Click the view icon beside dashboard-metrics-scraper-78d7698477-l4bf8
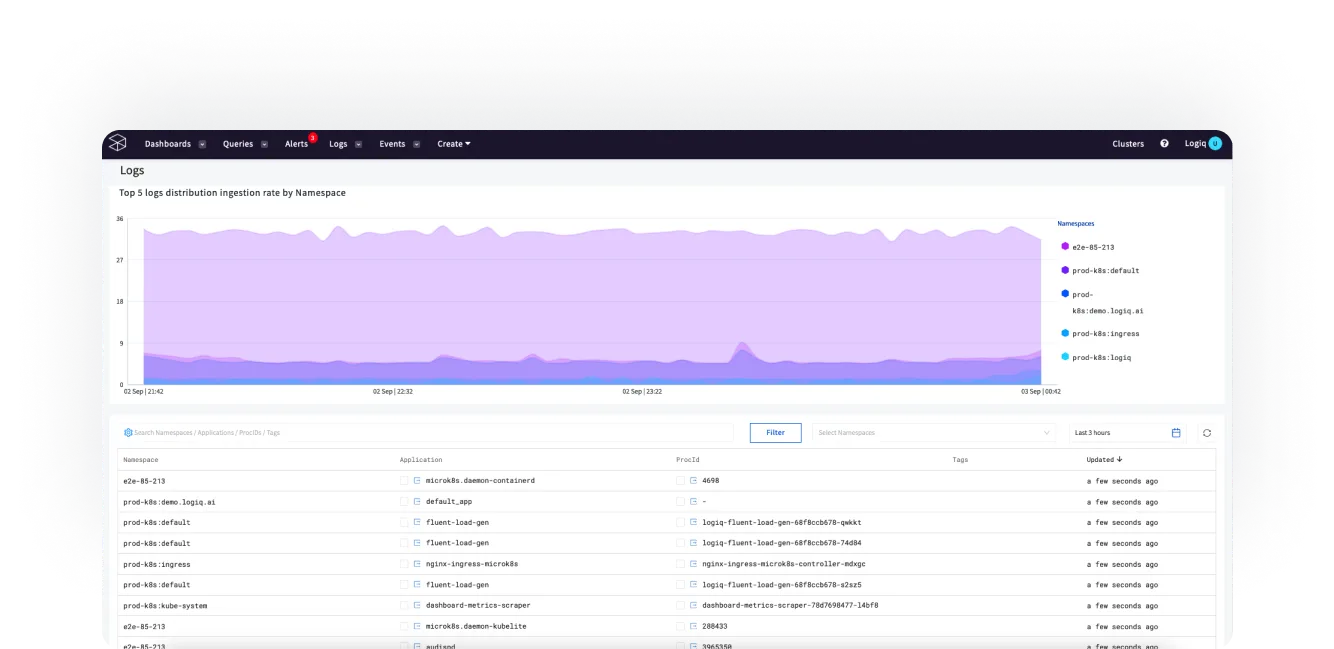The width and height of the screenshot is (1334, 649). click(x=693, y=606)
